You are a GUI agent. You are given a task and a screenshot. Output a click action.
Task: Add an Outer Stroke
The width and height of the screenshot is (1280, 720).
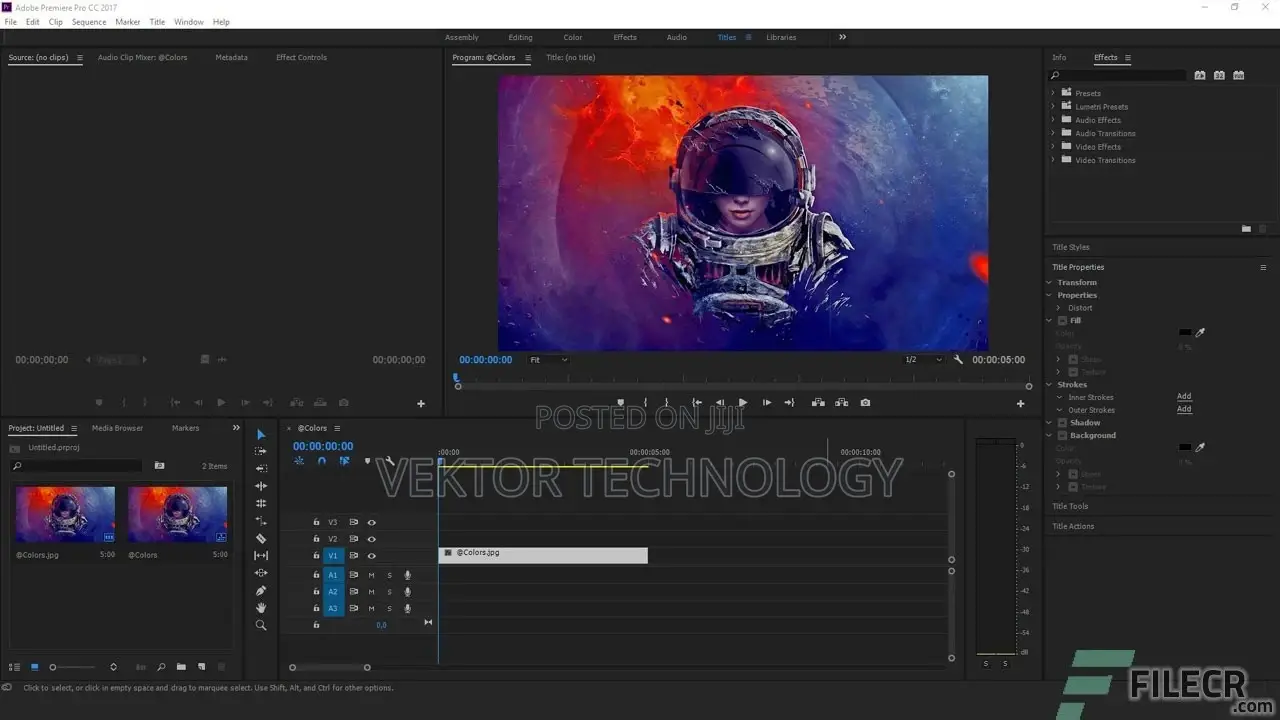[1184, 409]
